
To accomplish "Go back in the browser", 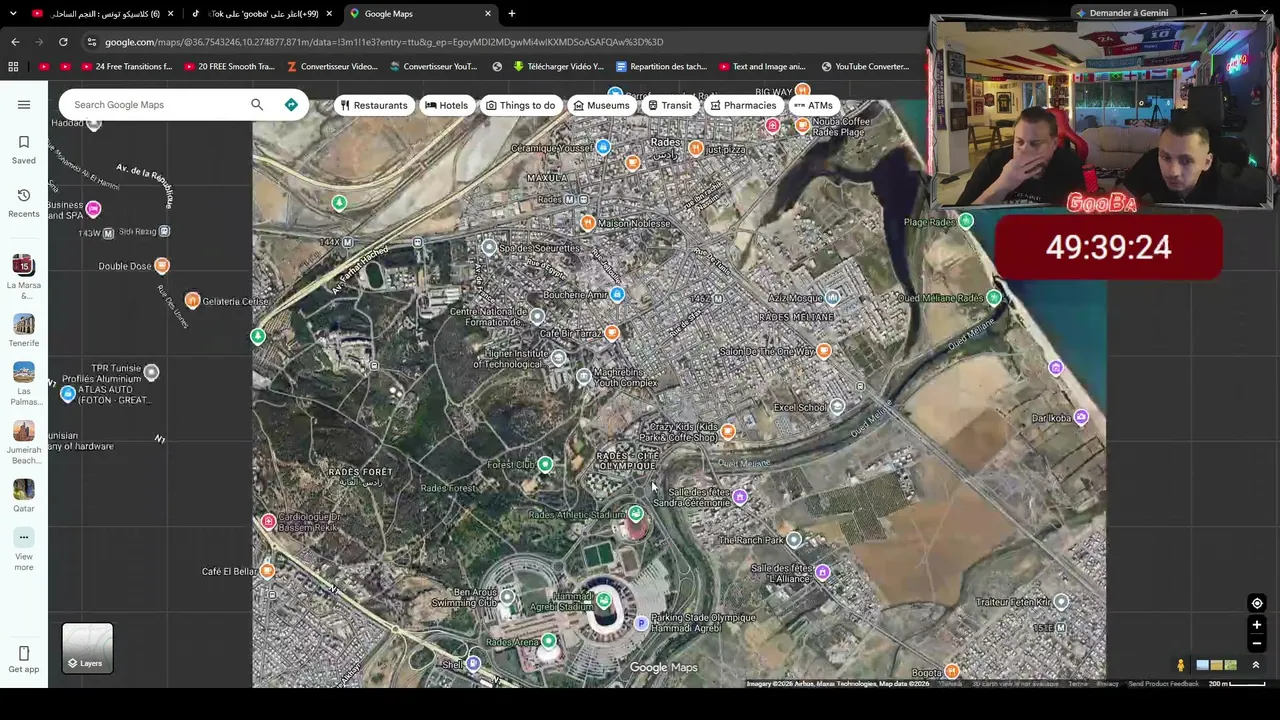I will pyautogui.click(x=15, y=42).
